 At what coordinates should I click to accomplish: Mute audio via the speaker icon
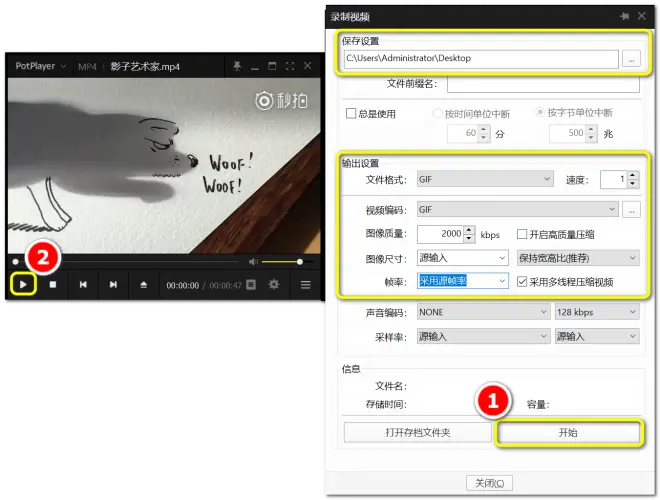(253, 262)
